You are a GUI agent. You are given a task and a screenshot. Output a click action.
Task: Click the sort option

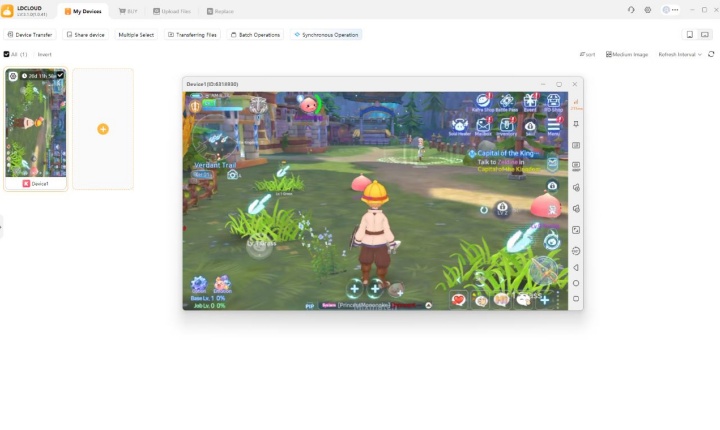pos(587,54)
